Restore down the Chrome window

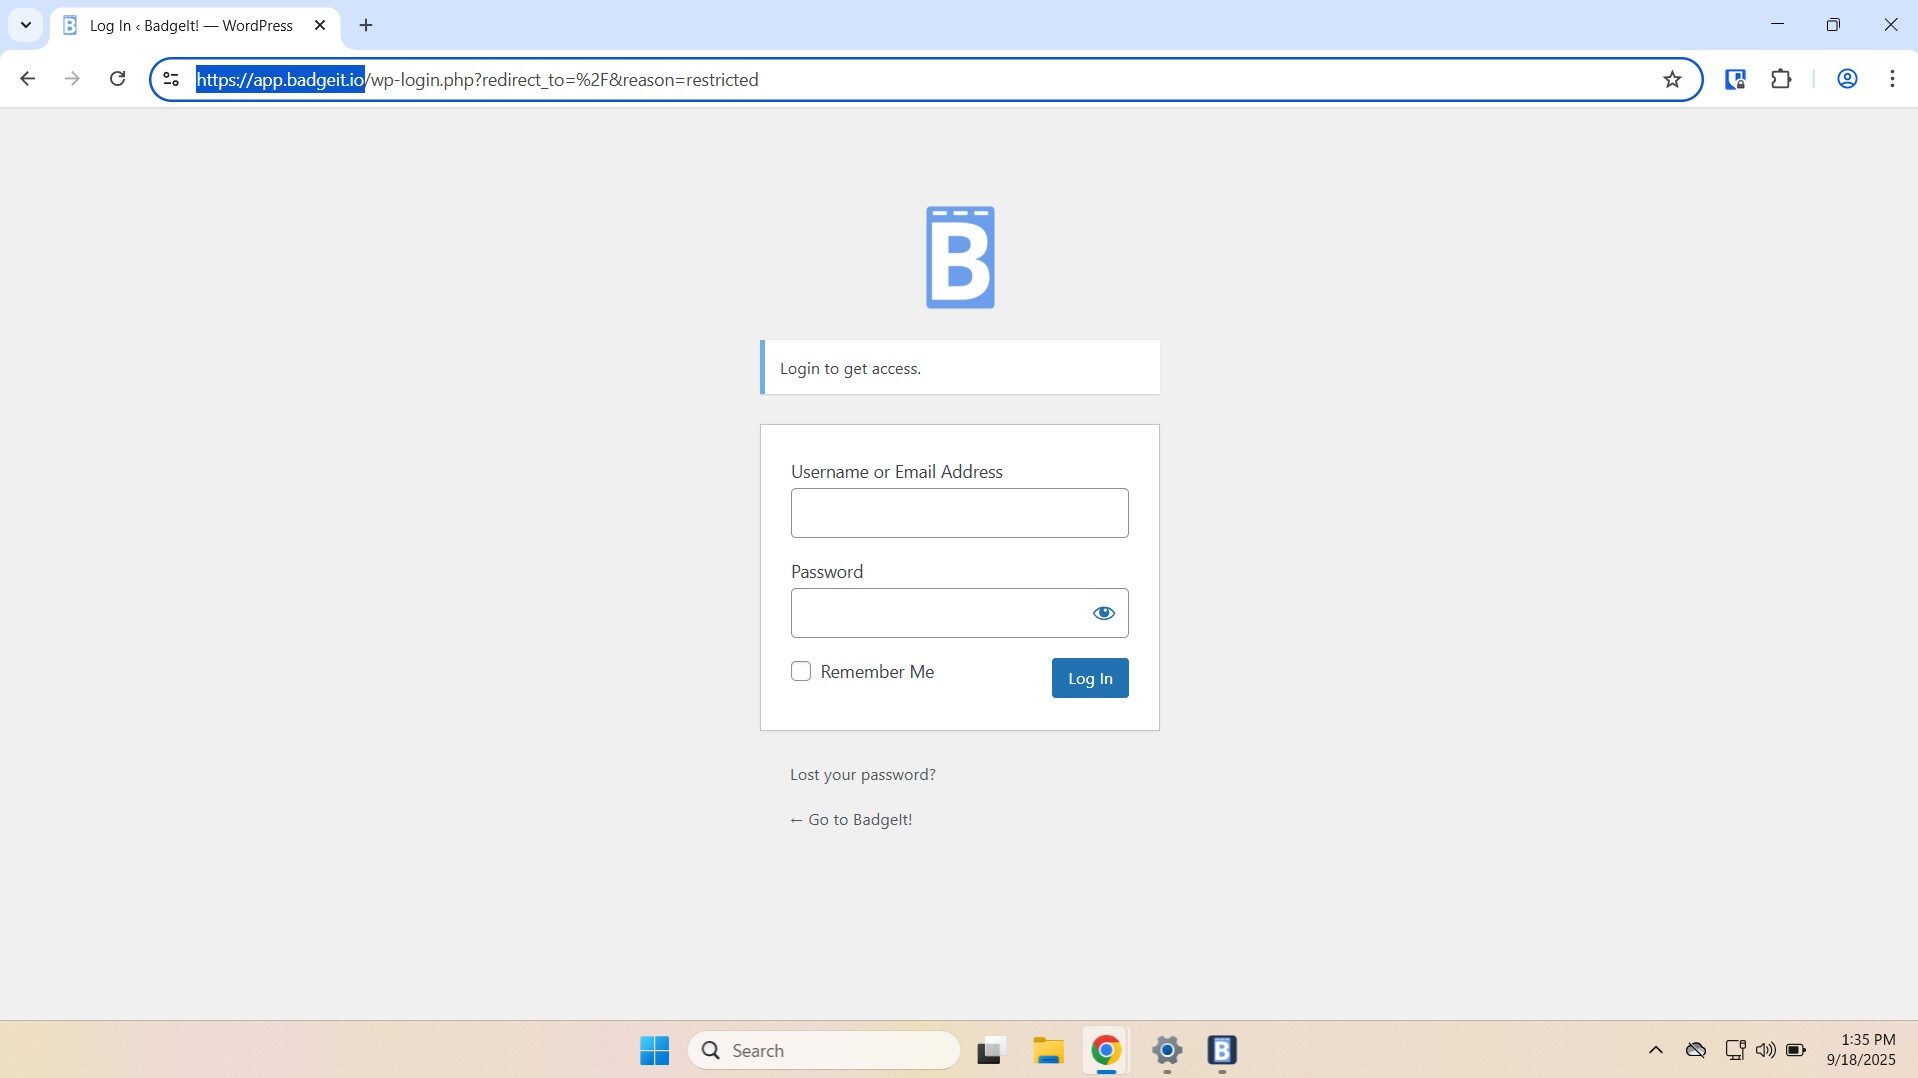click(1833, 25)
